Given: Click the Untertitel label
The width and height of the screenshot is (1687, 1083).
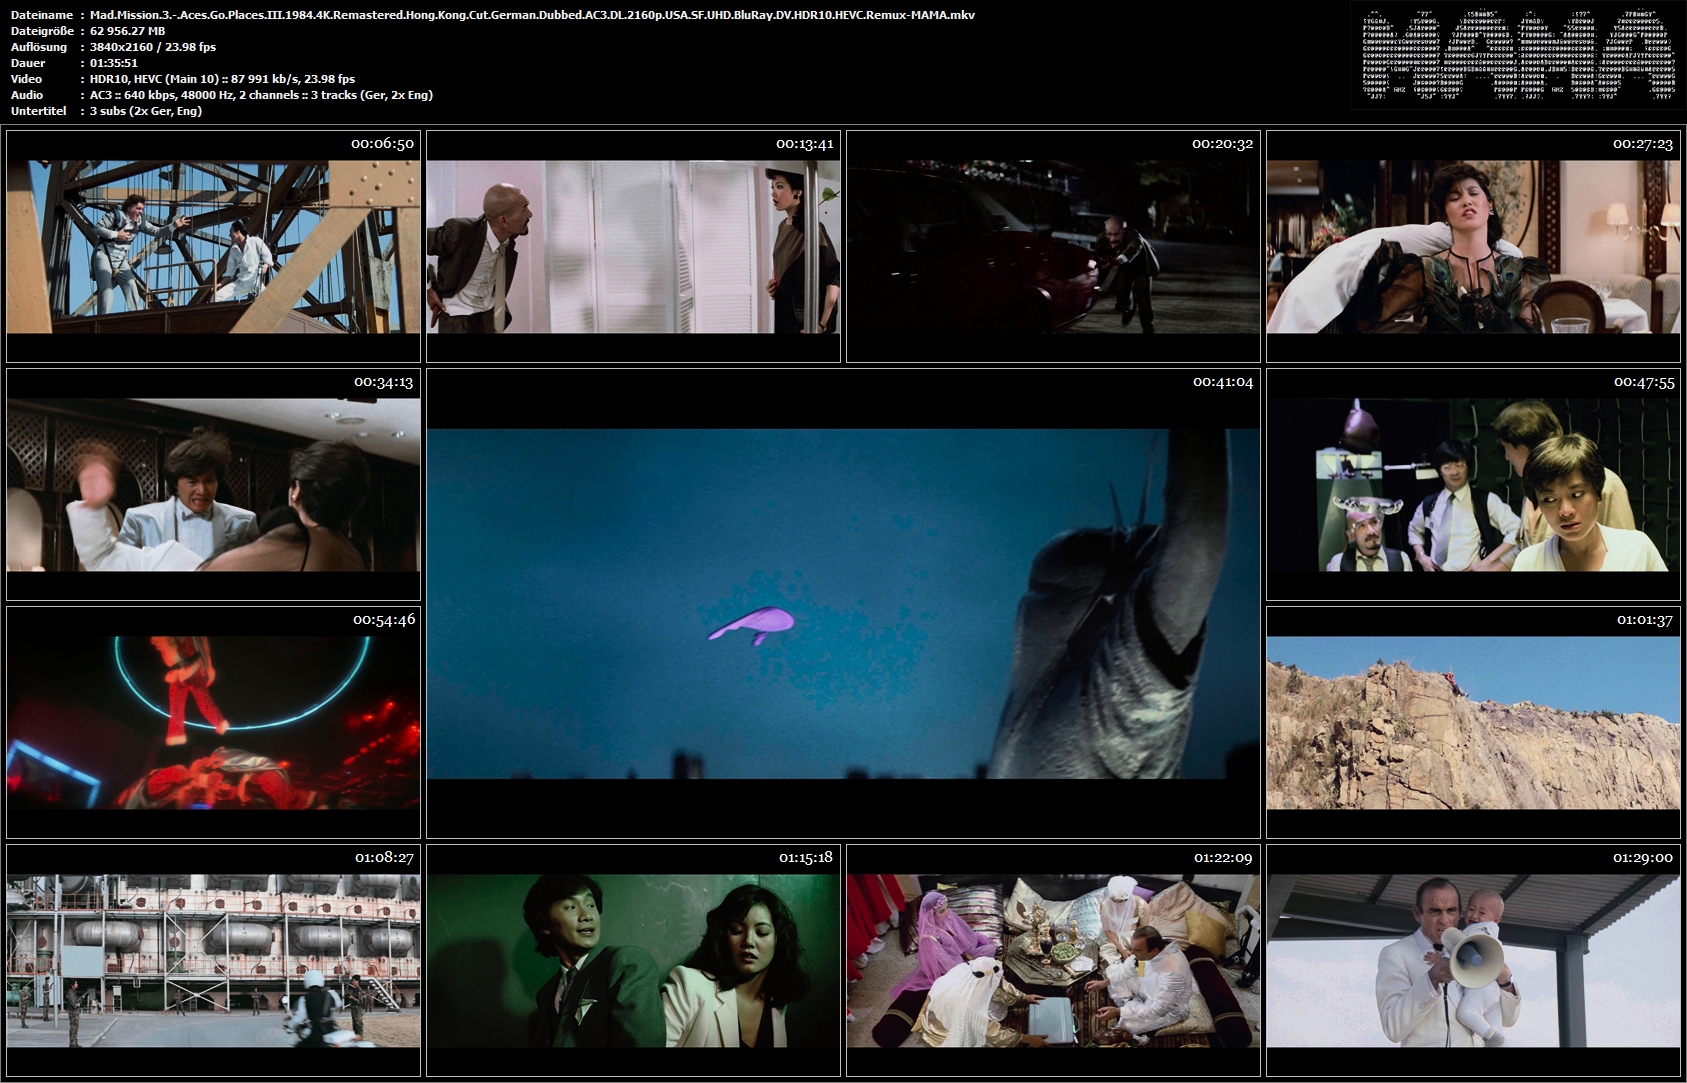Looking at the screenshot, I should (39, 111).
